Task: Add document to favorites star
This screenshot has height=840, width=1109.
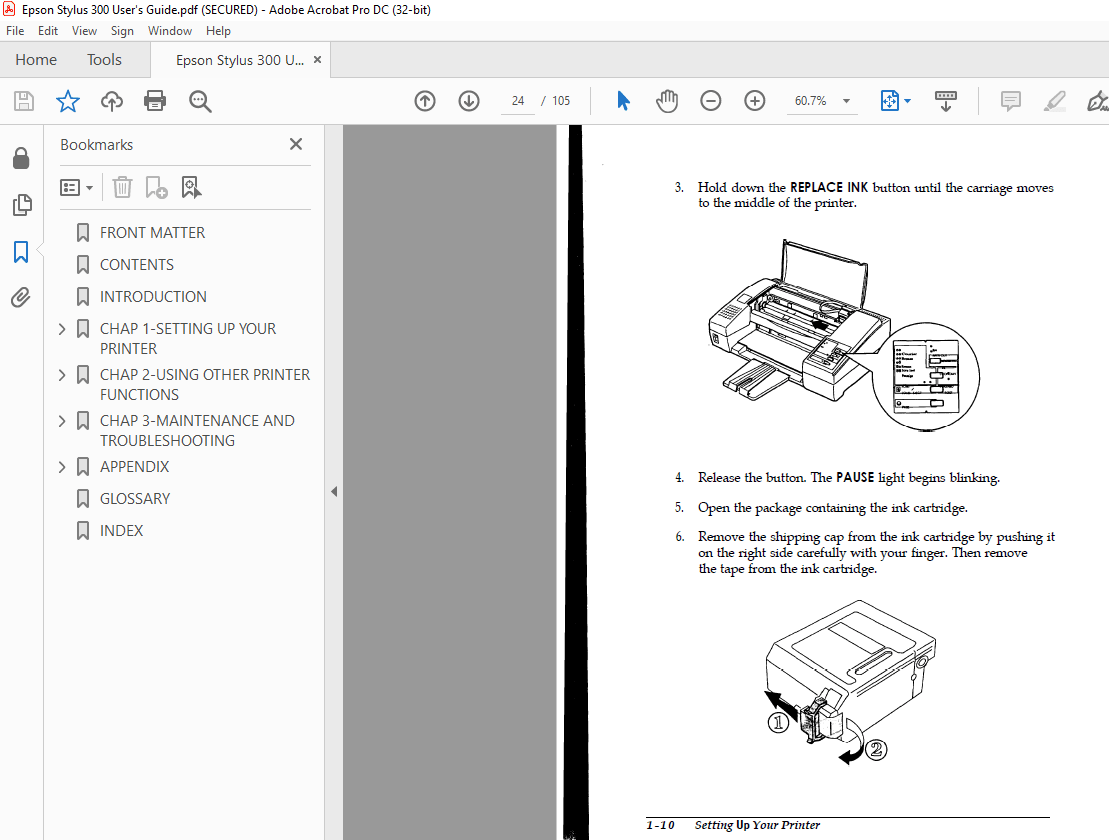Action: (67, 101)
